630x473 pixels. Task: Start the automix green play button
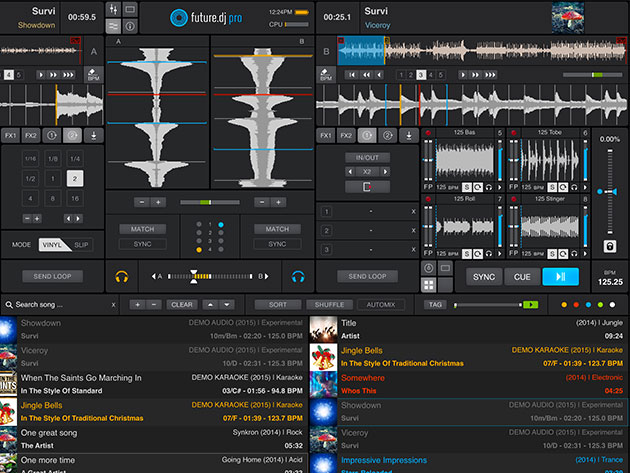[530, 305]
